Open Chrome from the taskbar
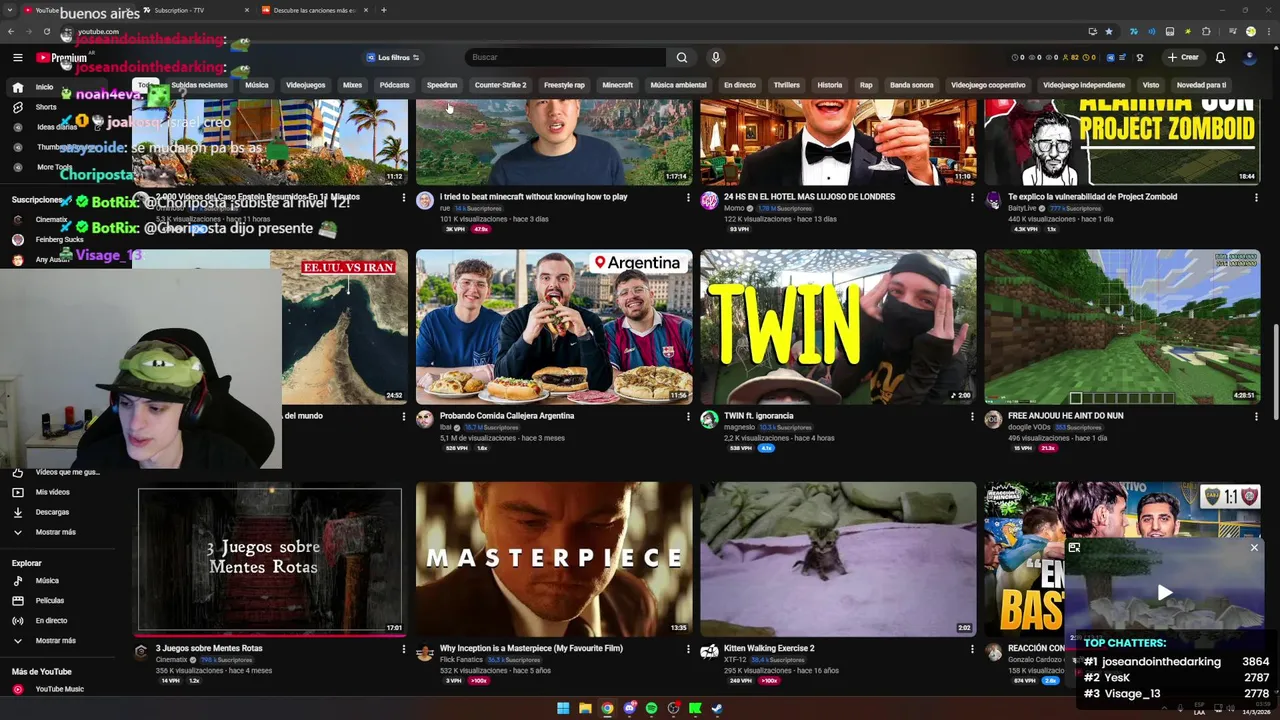 607,708
